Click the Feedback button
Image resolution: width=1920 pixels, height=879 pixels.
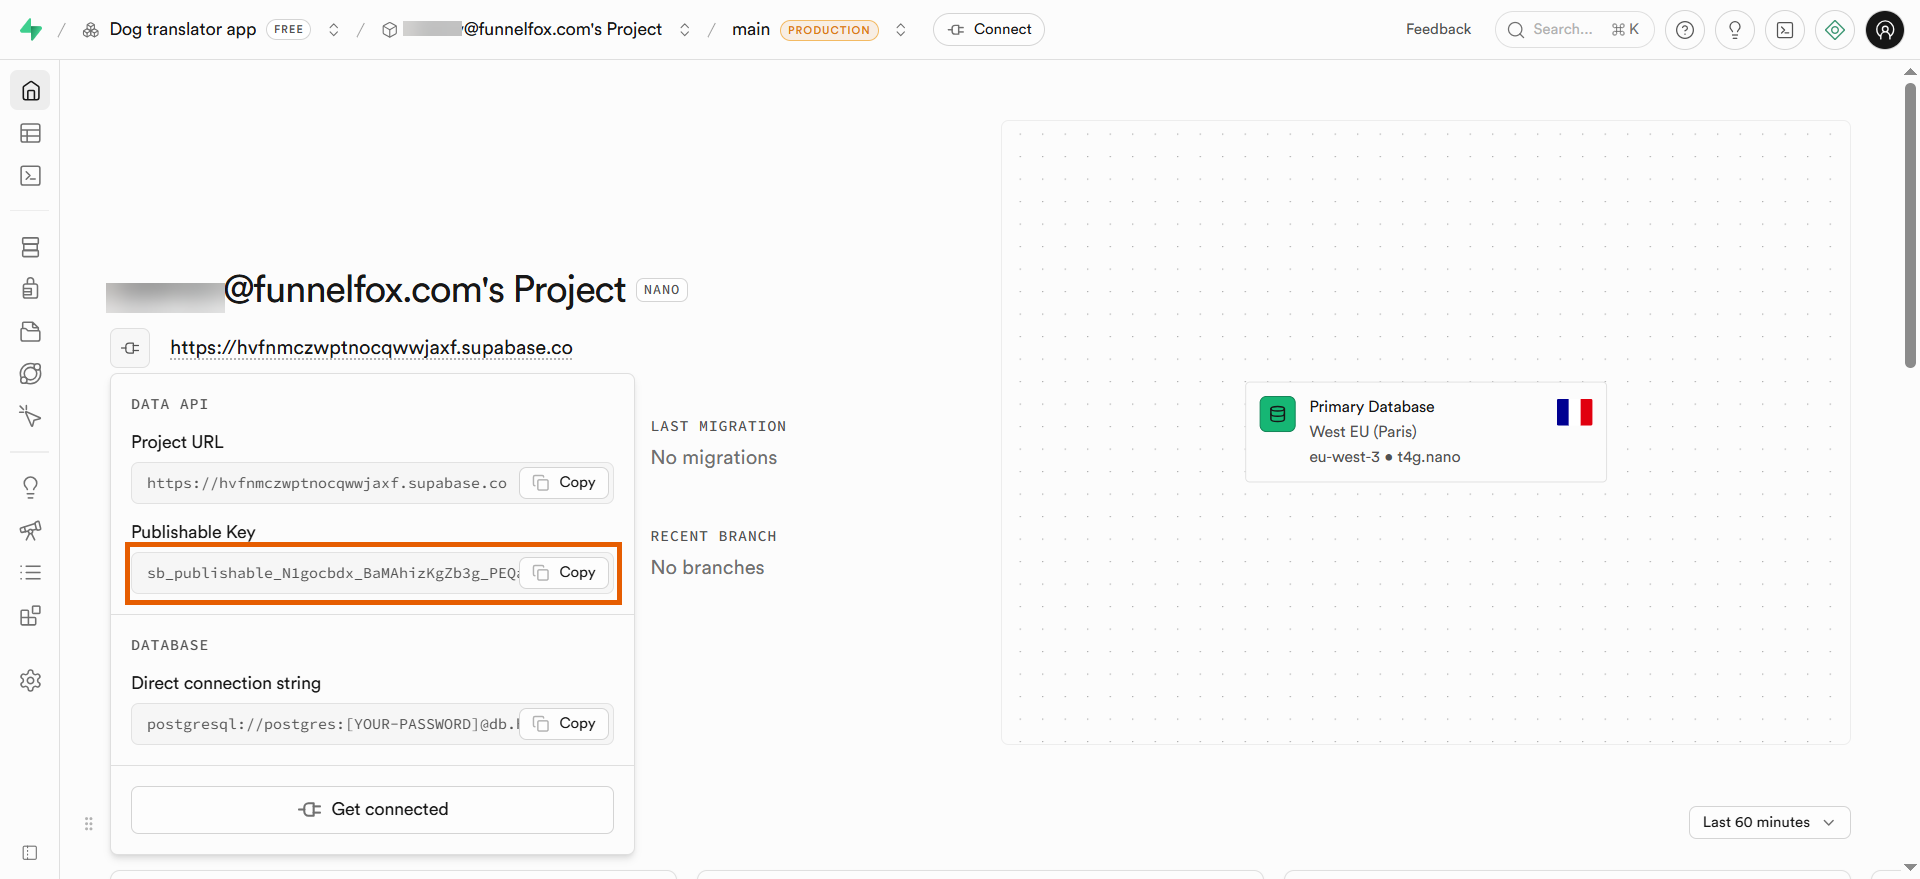click(x=1438, y=29)
